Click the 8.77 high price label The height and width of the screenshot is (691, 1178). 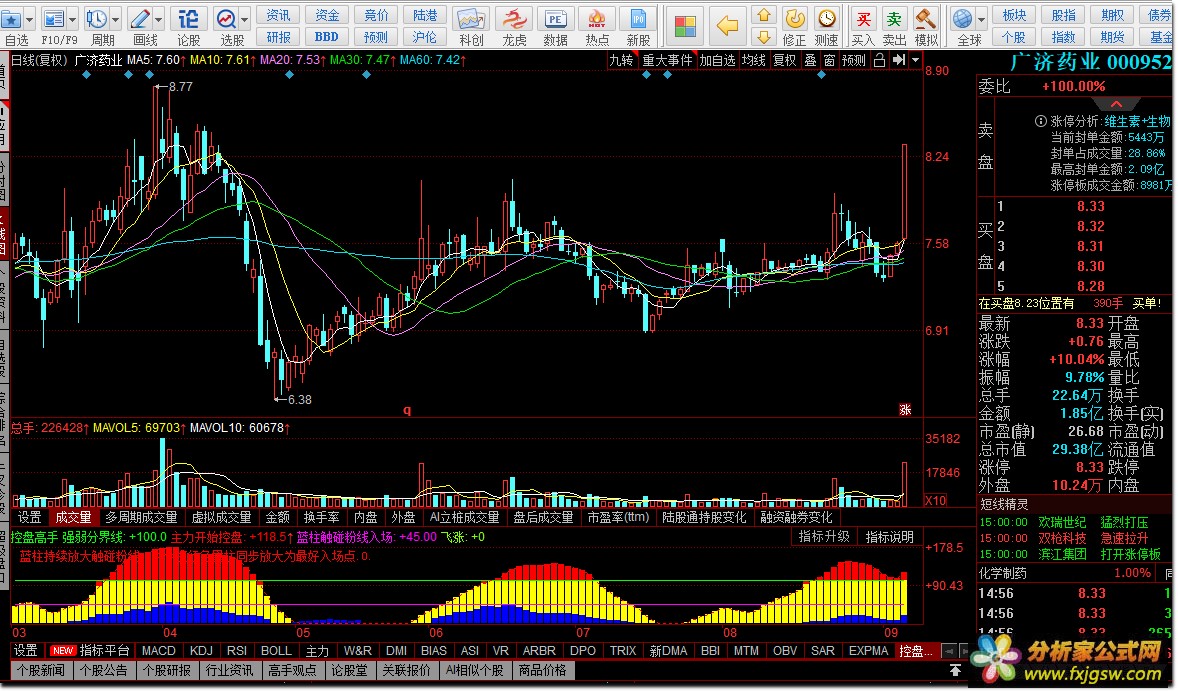pos(180,86)
